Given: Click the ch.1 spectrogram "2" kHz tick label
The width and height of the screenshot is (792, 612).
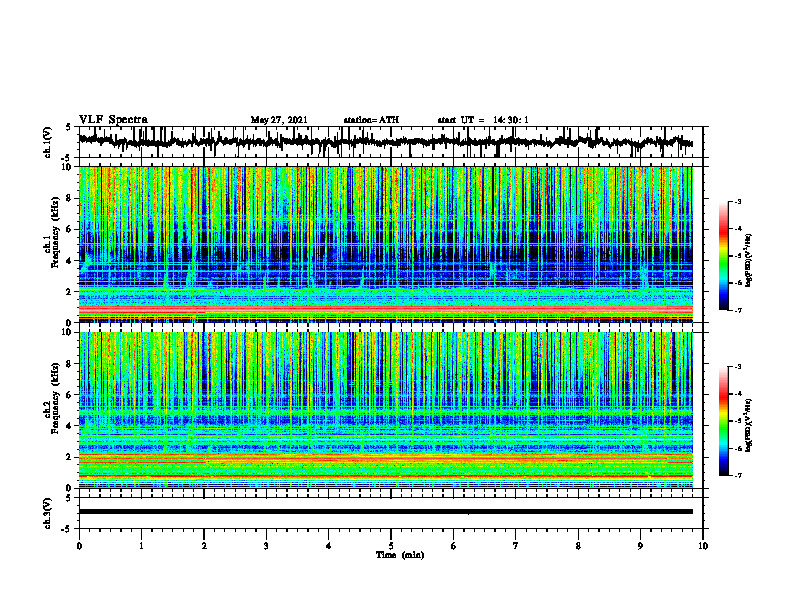Looking at the screenshot, I should tap(70, 291).
